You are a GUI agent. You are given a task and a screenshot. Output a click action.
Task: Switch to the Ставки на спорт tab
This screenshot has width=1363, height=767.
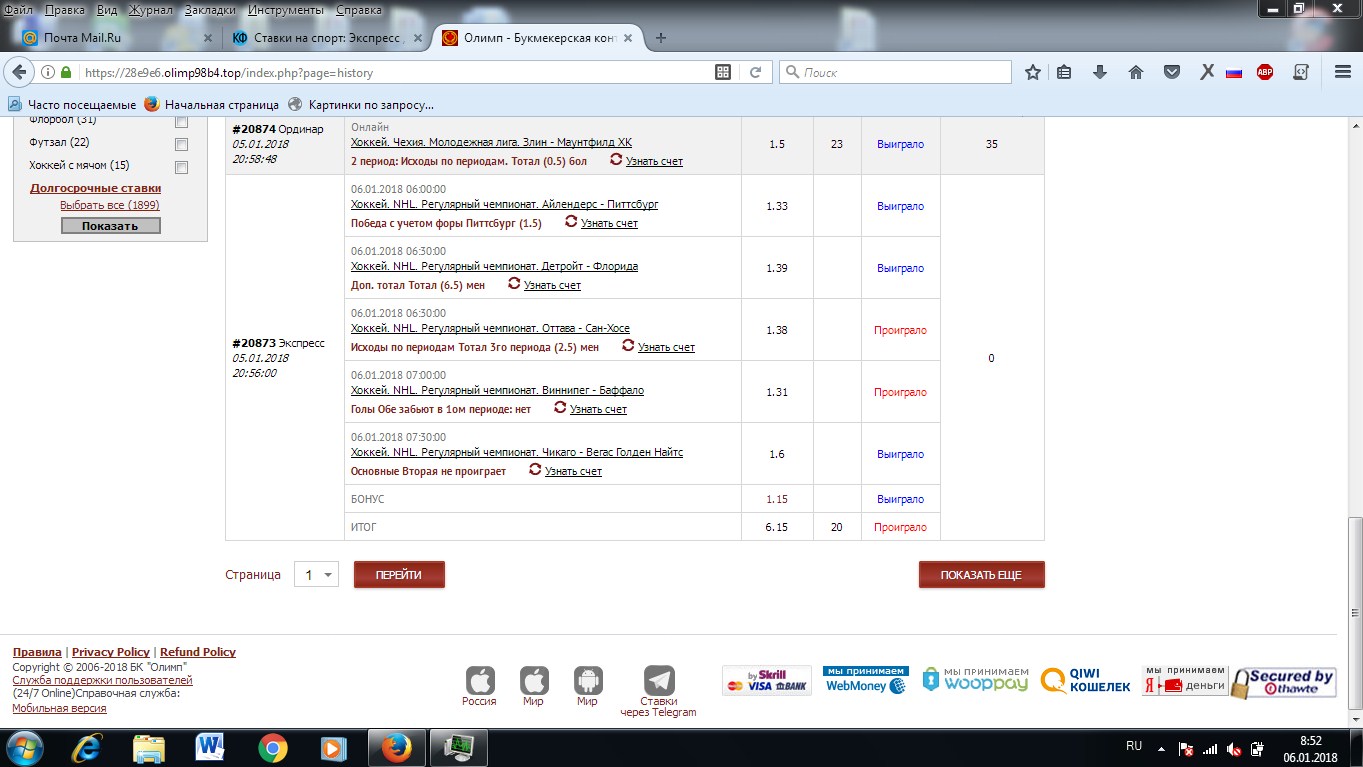click(326, 38)
